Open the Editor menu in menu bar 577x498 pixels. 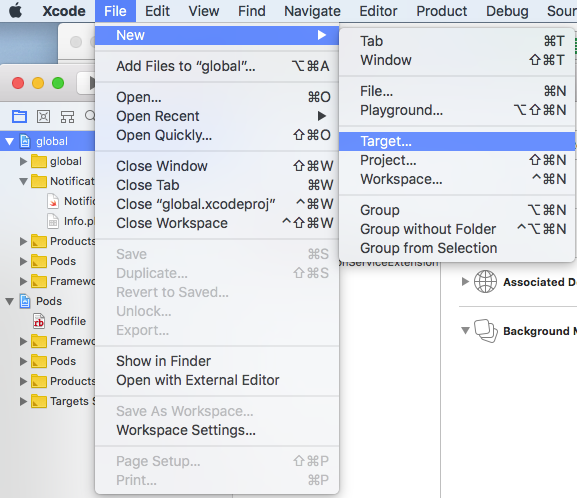(x=378, y=11)
